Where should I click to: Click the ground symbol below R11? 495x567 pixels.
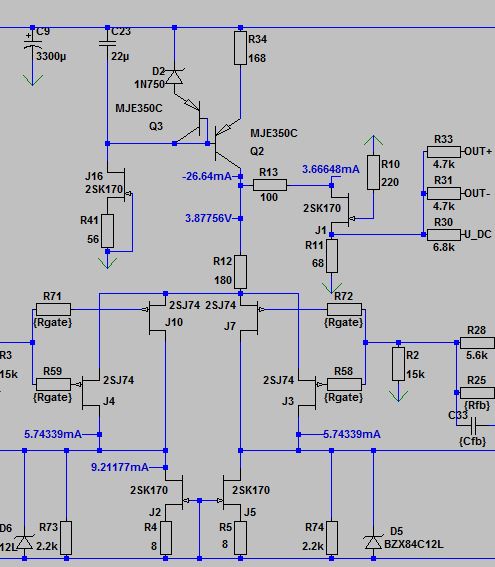point(332,287)
